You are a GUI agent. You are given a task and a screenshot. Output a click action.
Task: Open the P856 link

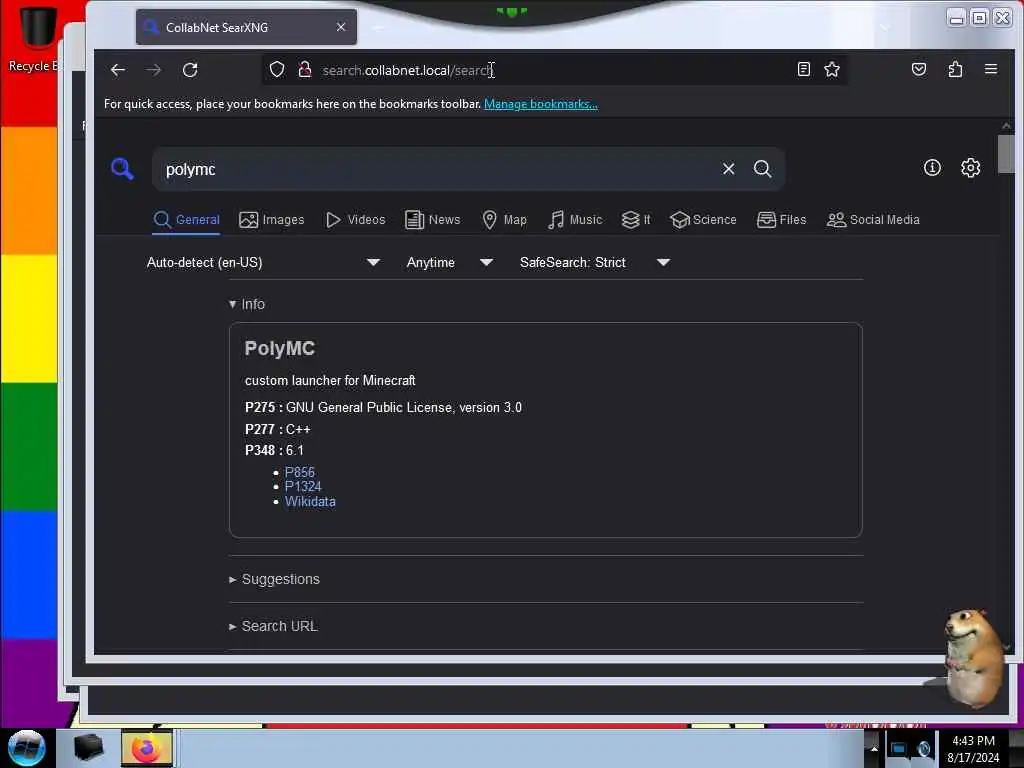[300, 472]
